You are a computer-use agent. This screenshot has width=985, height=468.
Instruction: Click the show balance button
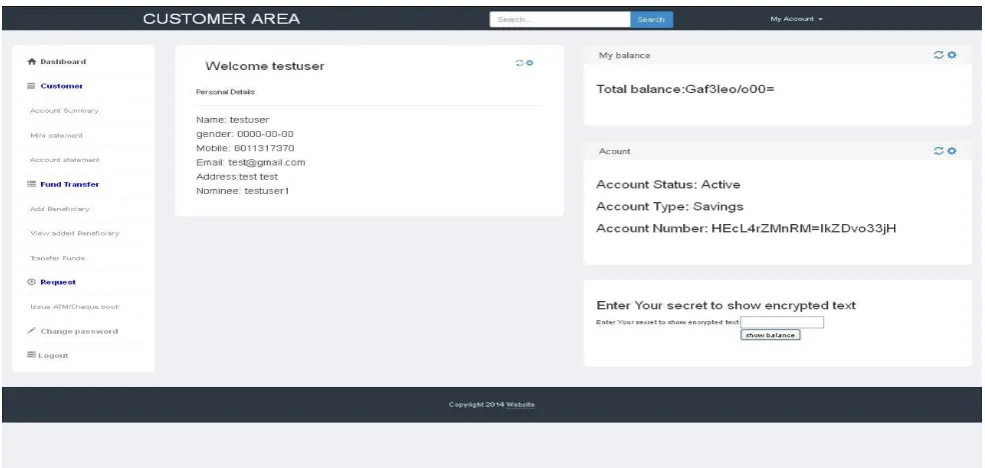click(x=770, y=335)
